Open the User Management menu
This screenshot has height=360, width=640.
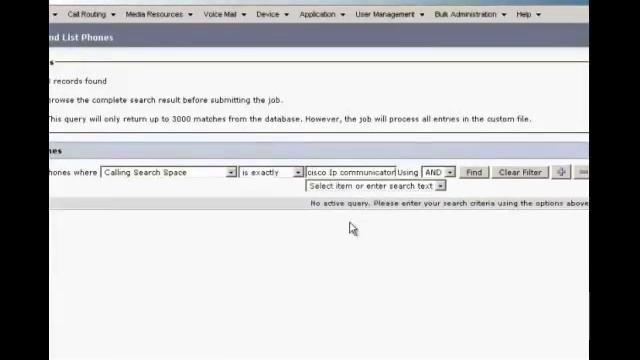point(389,14)
